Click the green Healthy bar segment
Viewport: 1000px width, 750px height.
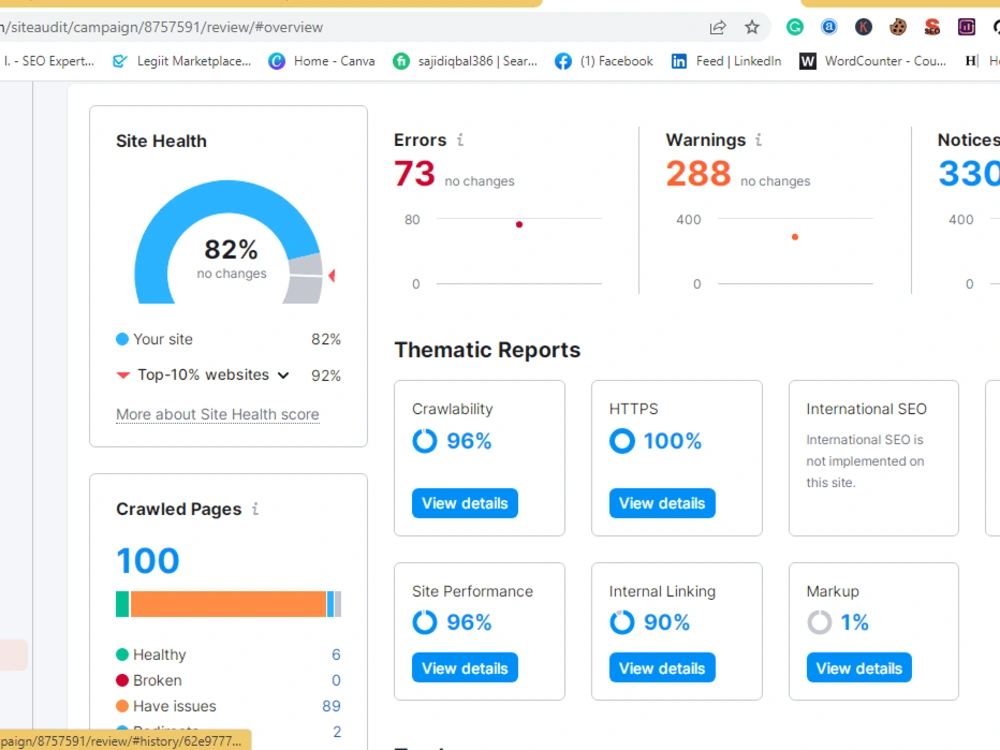pos(122,604)
